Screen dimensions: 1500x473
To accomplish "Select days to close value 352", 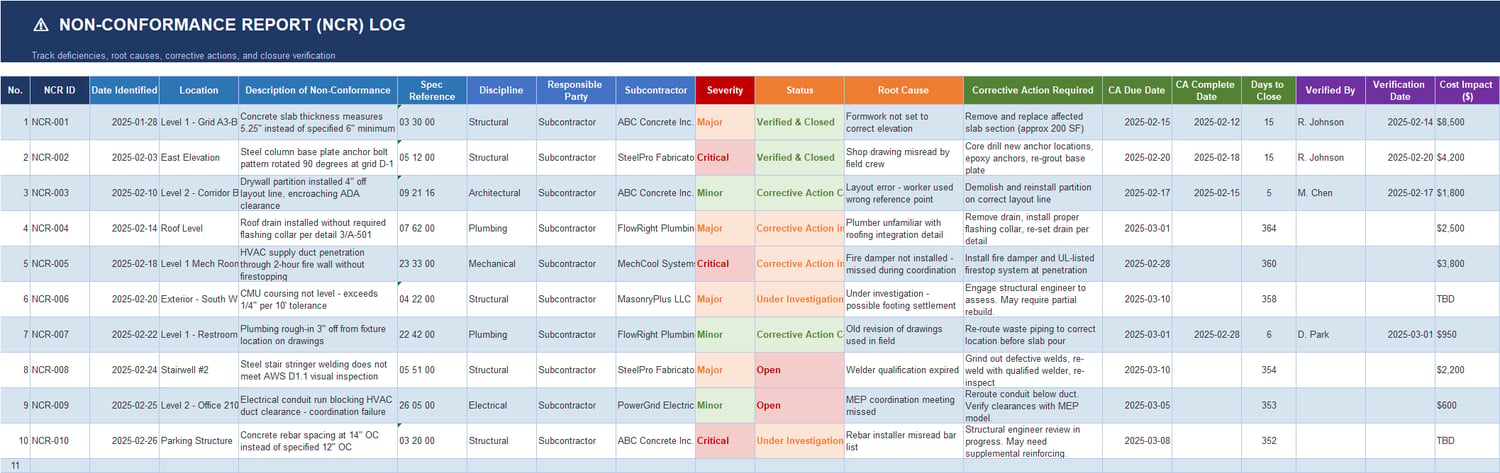I will click(x=1269, y=441).
